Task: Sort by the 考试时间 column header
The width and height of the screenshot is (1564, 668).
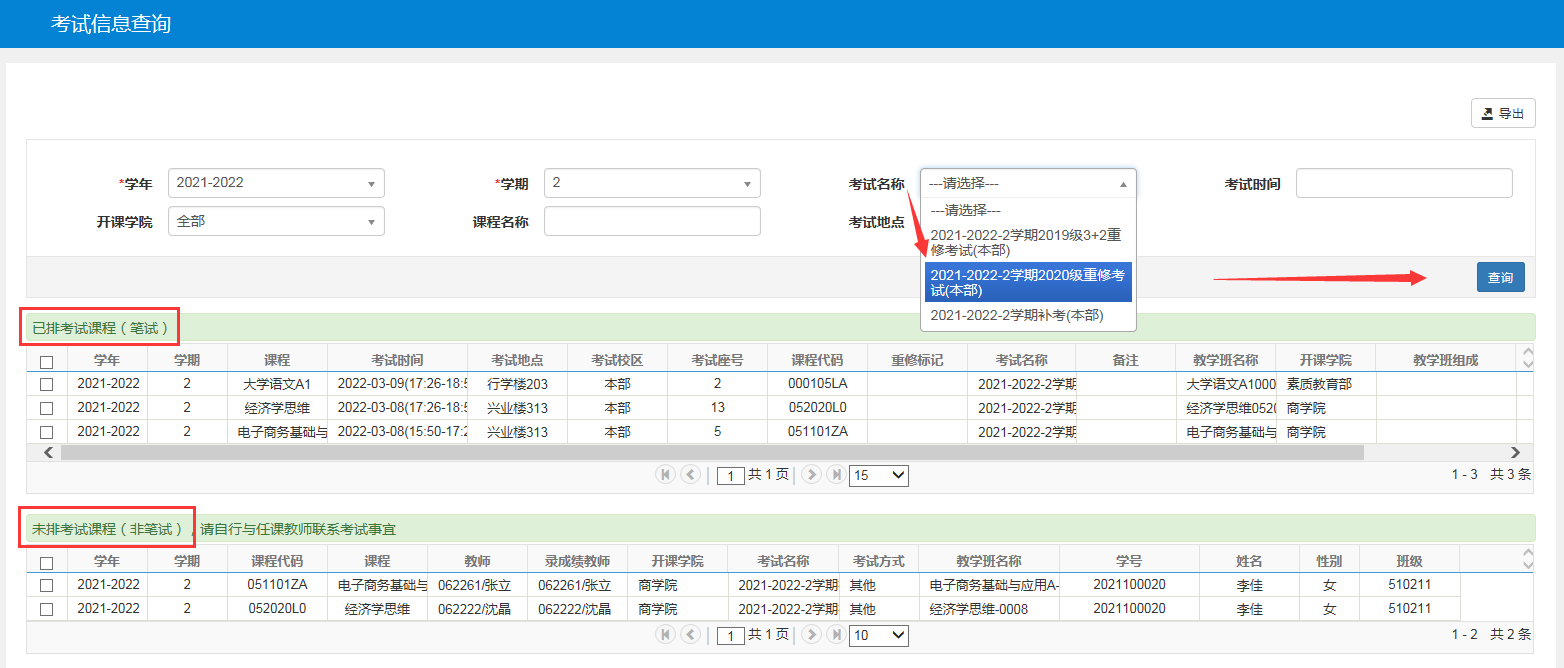Action: pos(397,360)
